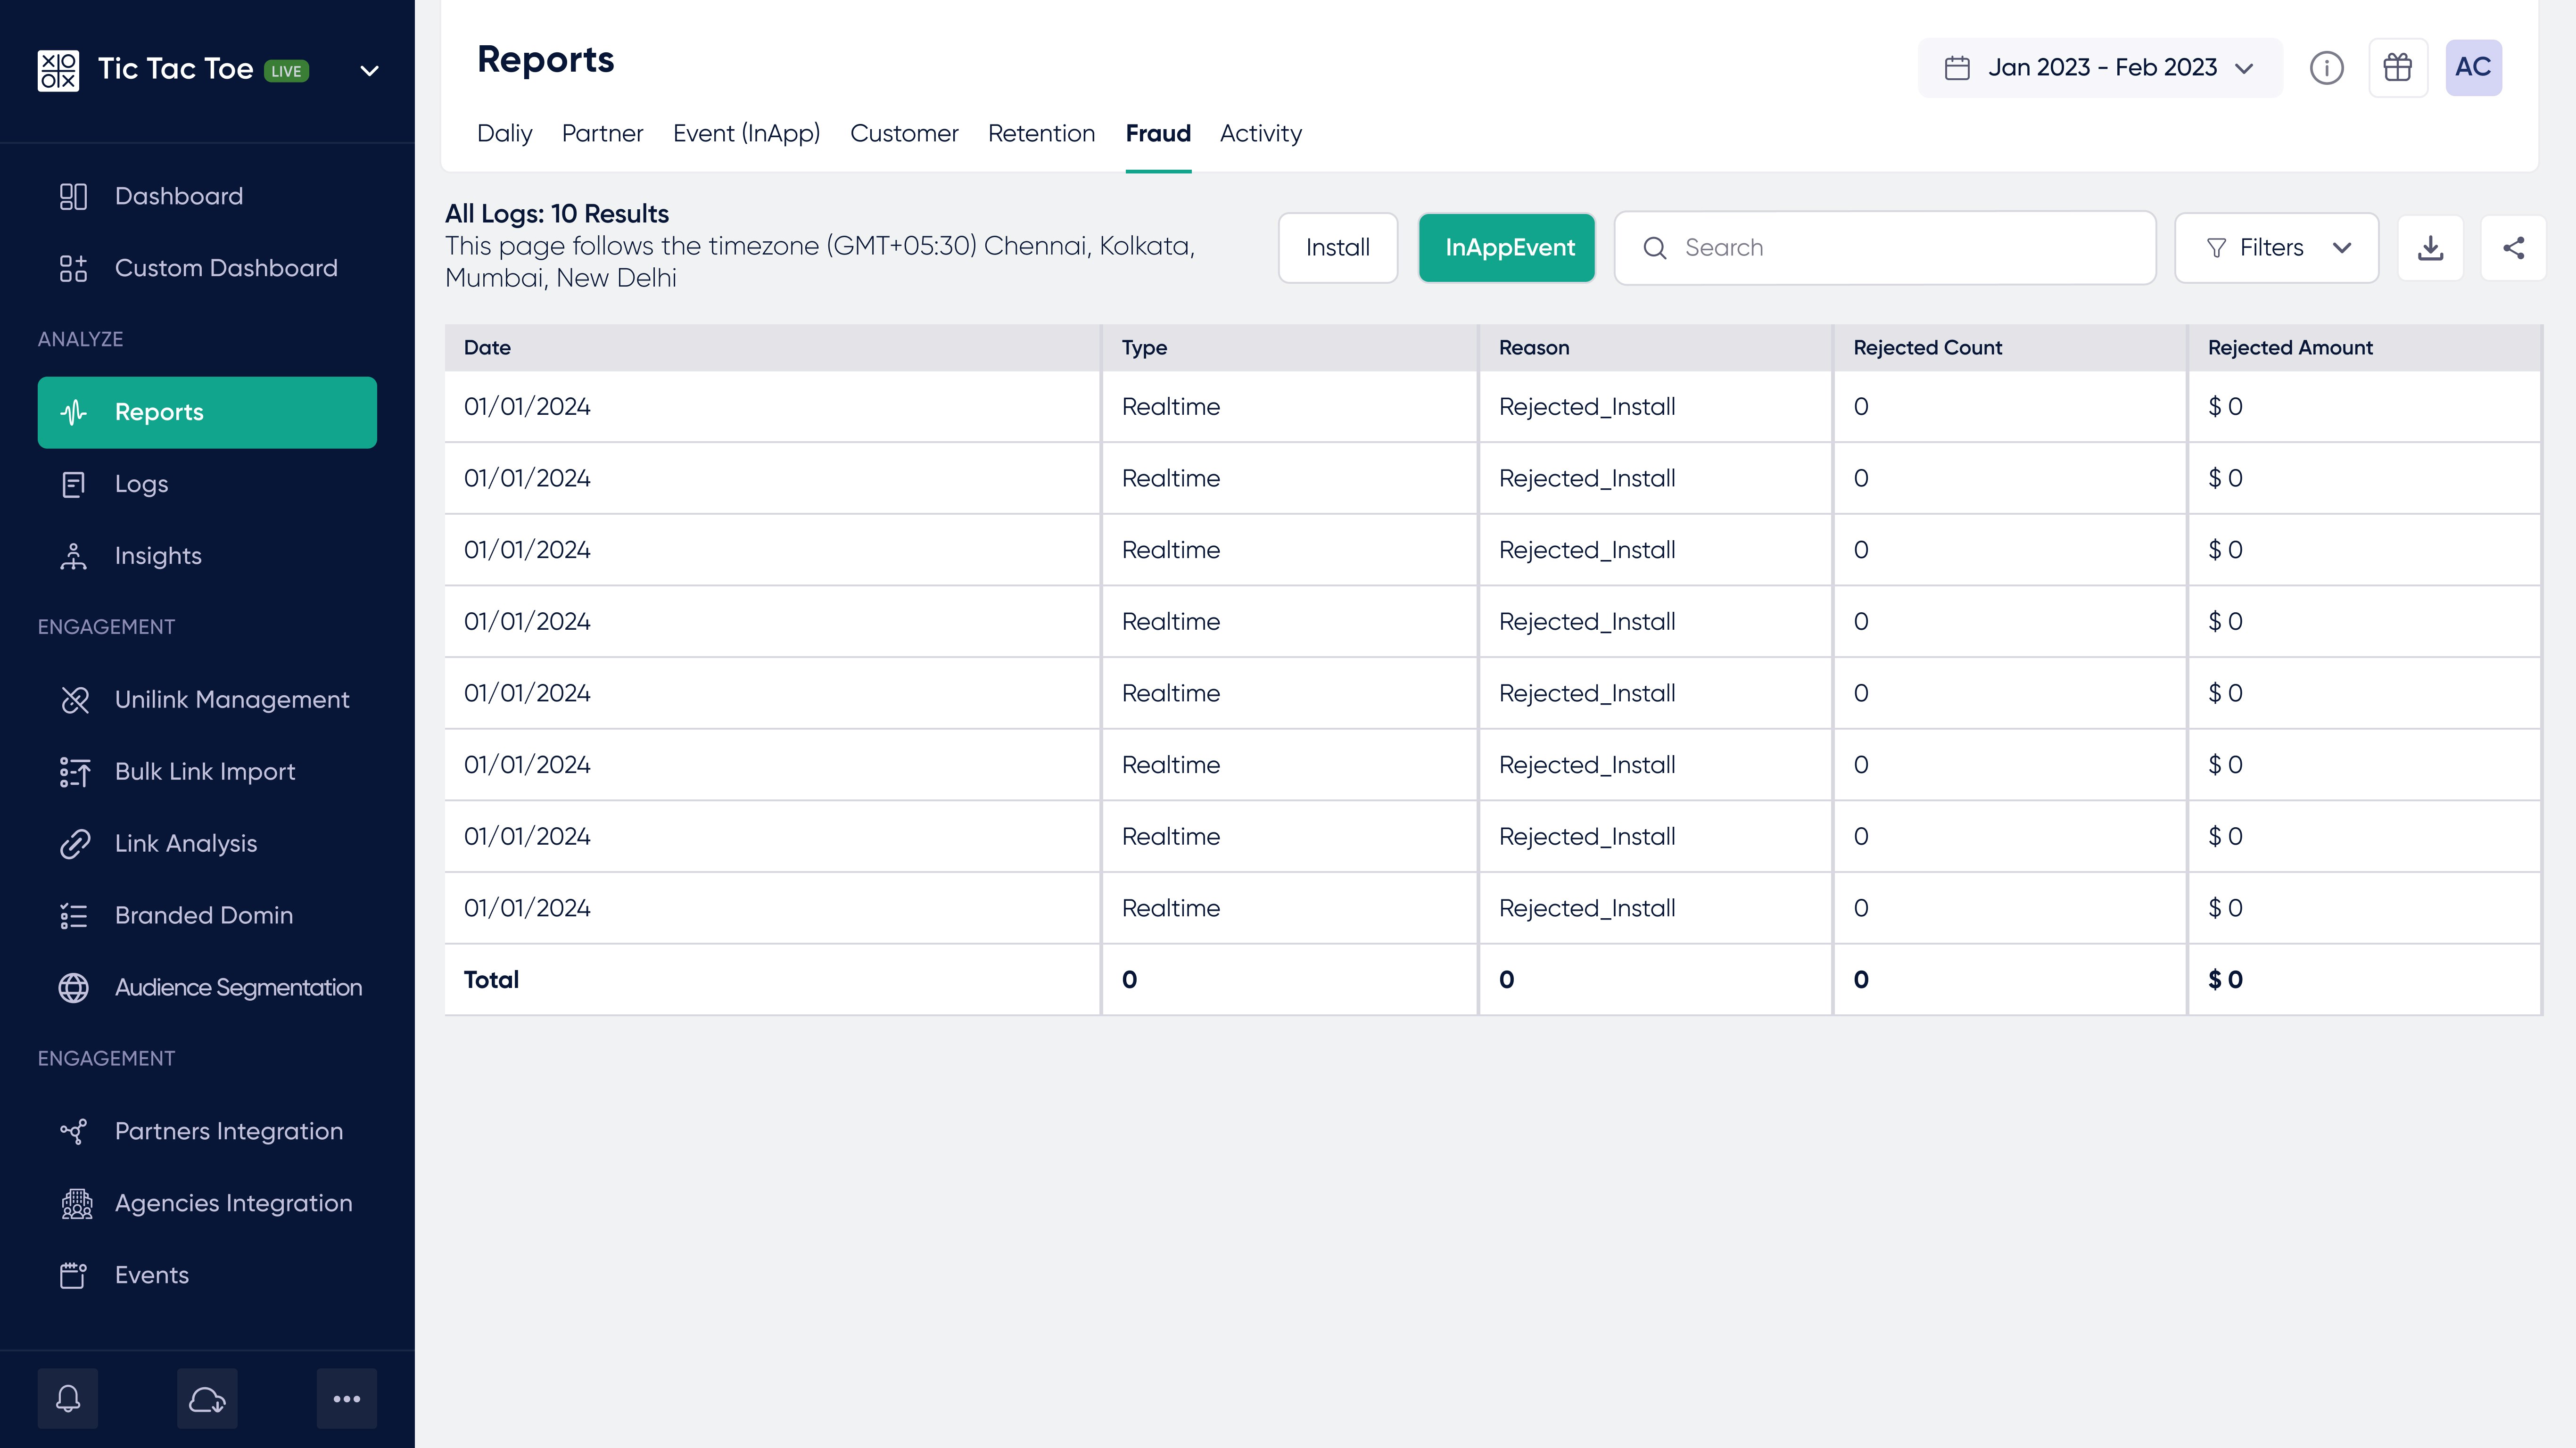Go to Logs in the sidebar
This screenshot has height=1448, width=2576.
click(x=207, y=484)
